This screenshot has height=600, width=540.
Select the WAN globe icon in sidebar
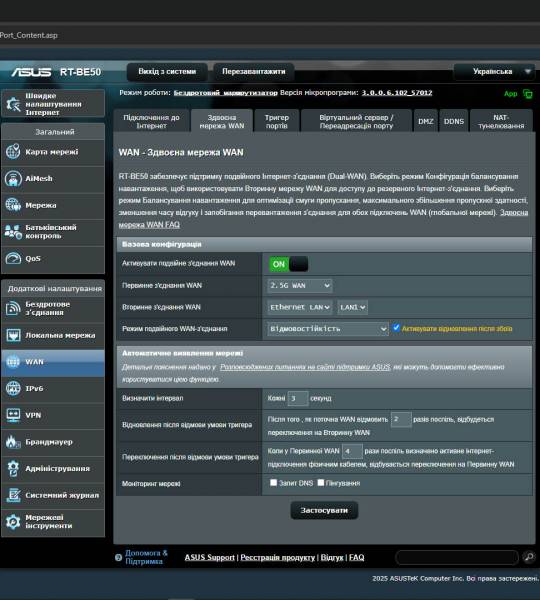click(x=13, y=362)
